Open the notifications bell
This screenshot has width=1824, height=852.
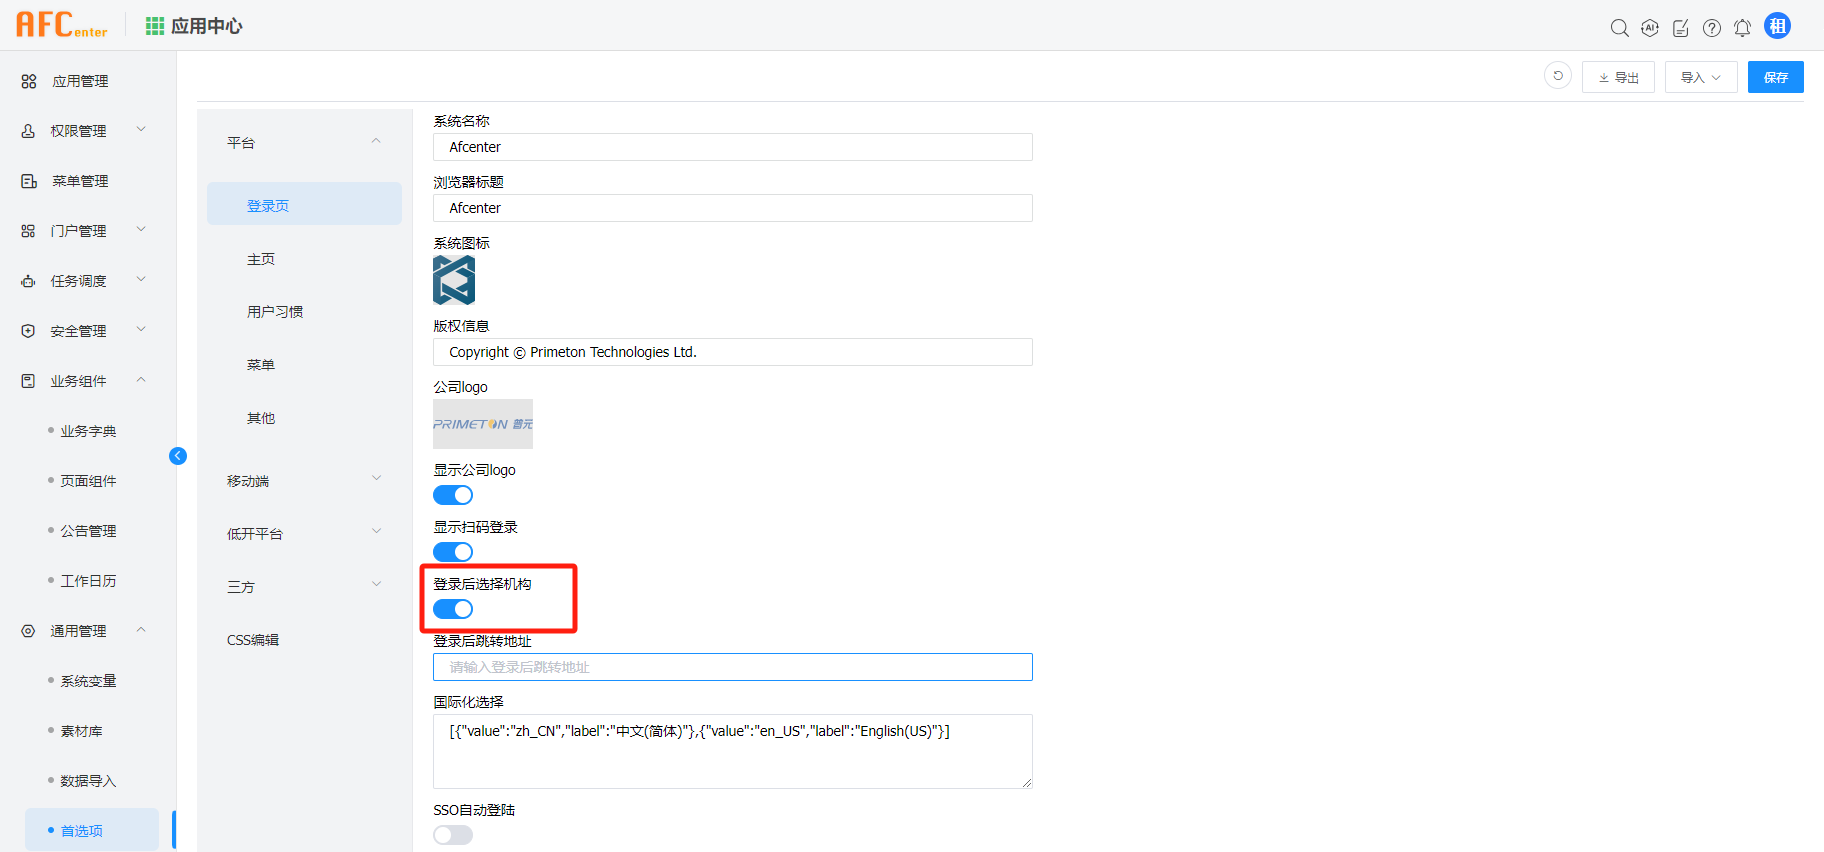pyautogui.click(x=1742, y=28)
